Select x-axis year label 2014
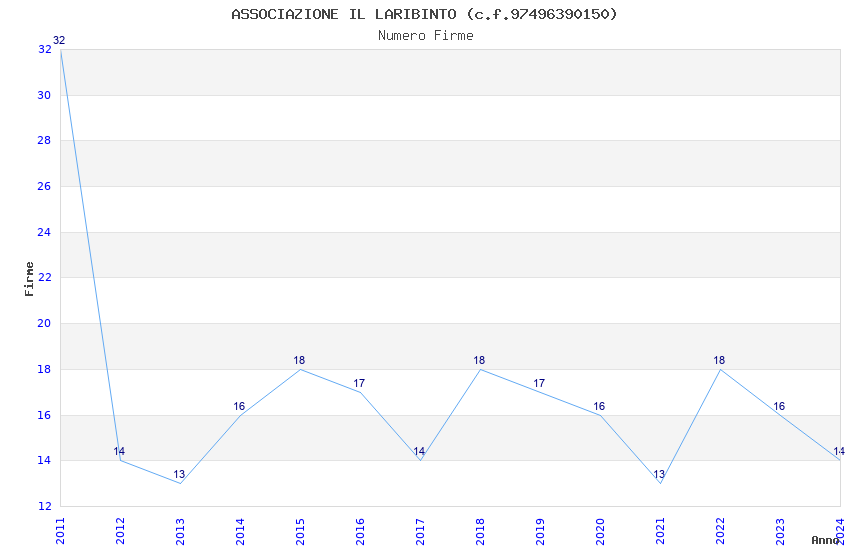Image resolution: width=850 pixels, height=550 pixels. tap(240, 531)
